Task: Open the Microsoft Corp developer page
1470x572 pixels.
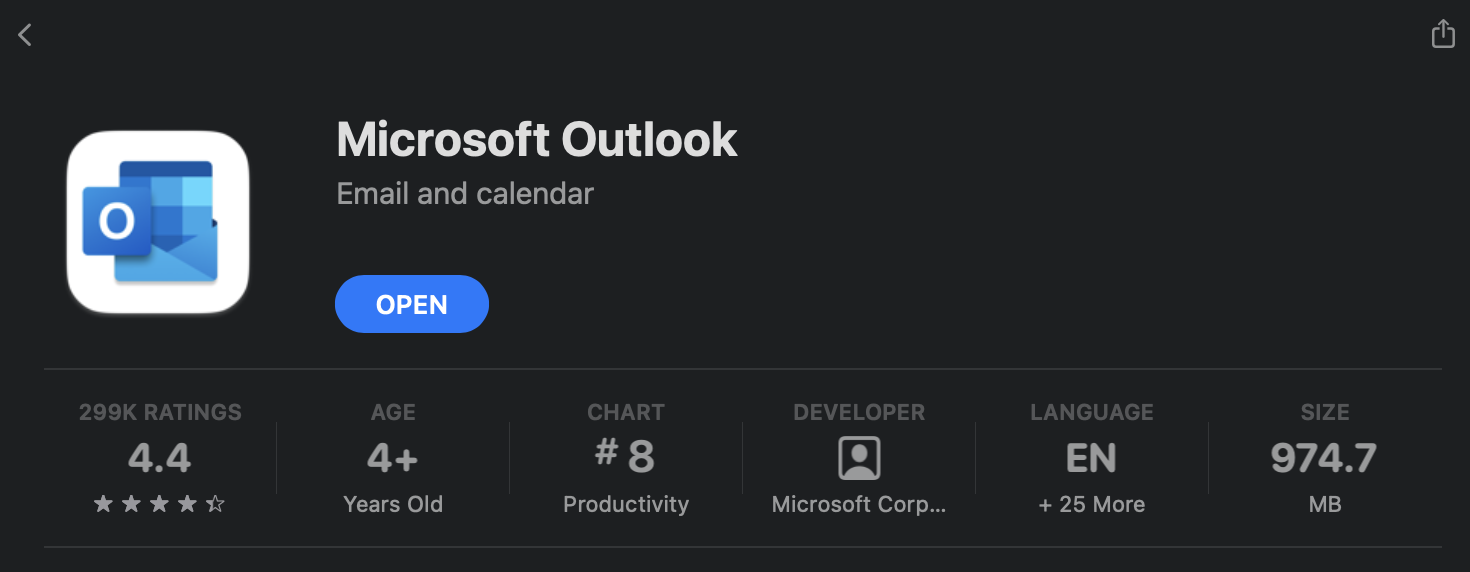Action: 859,504
